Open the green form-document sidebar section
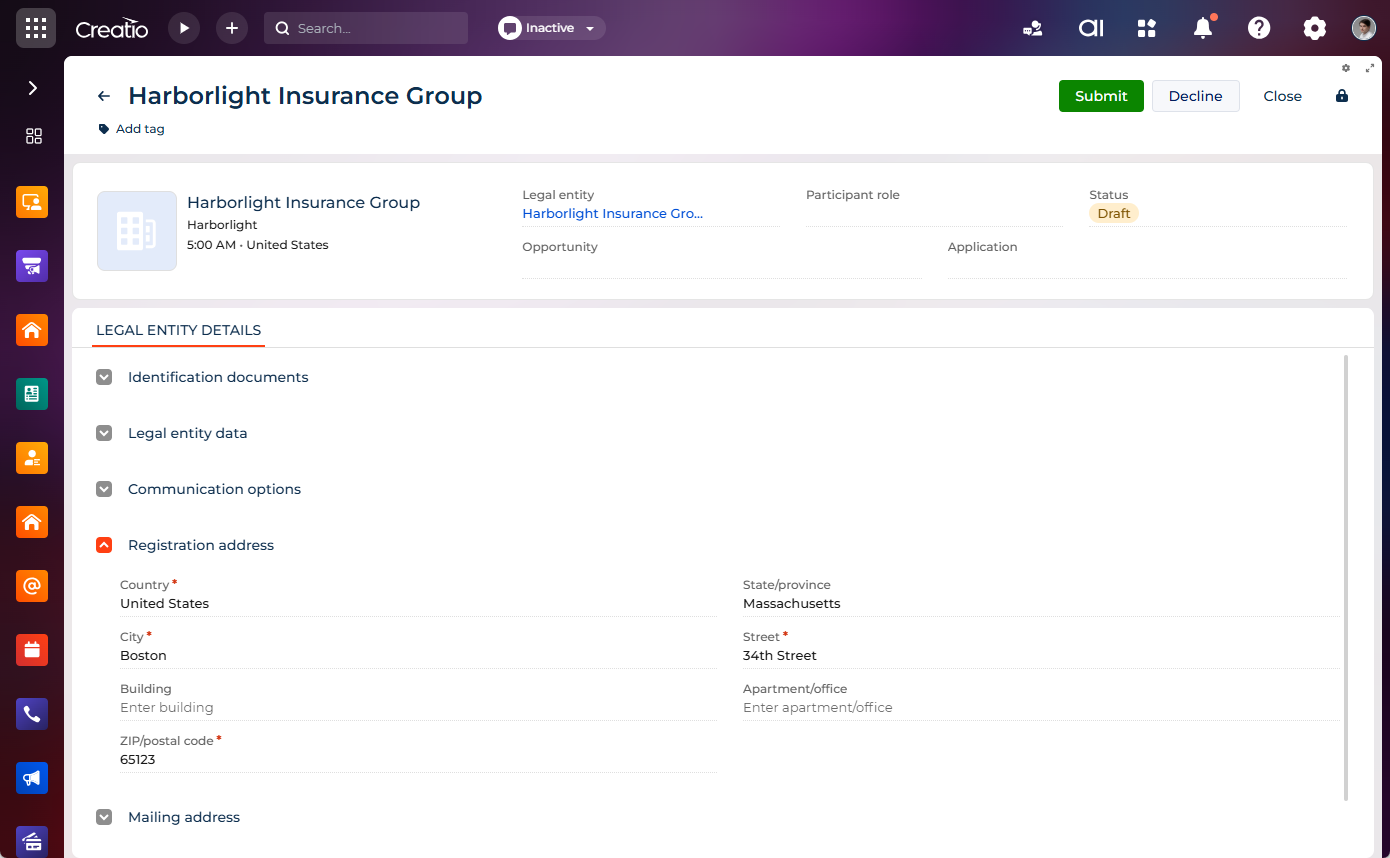 point(32,394)
